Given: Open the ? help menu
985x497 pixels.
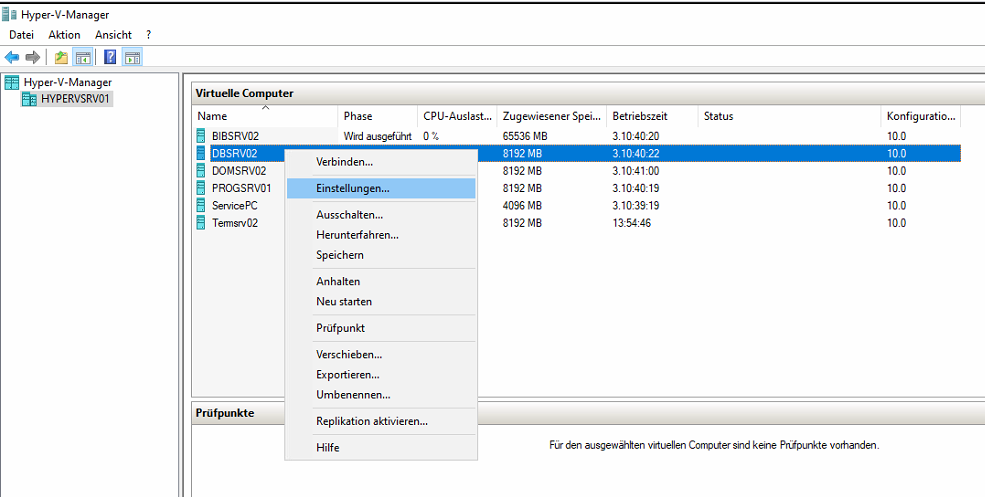Looking at the screenshot, I should click(149, 35).
